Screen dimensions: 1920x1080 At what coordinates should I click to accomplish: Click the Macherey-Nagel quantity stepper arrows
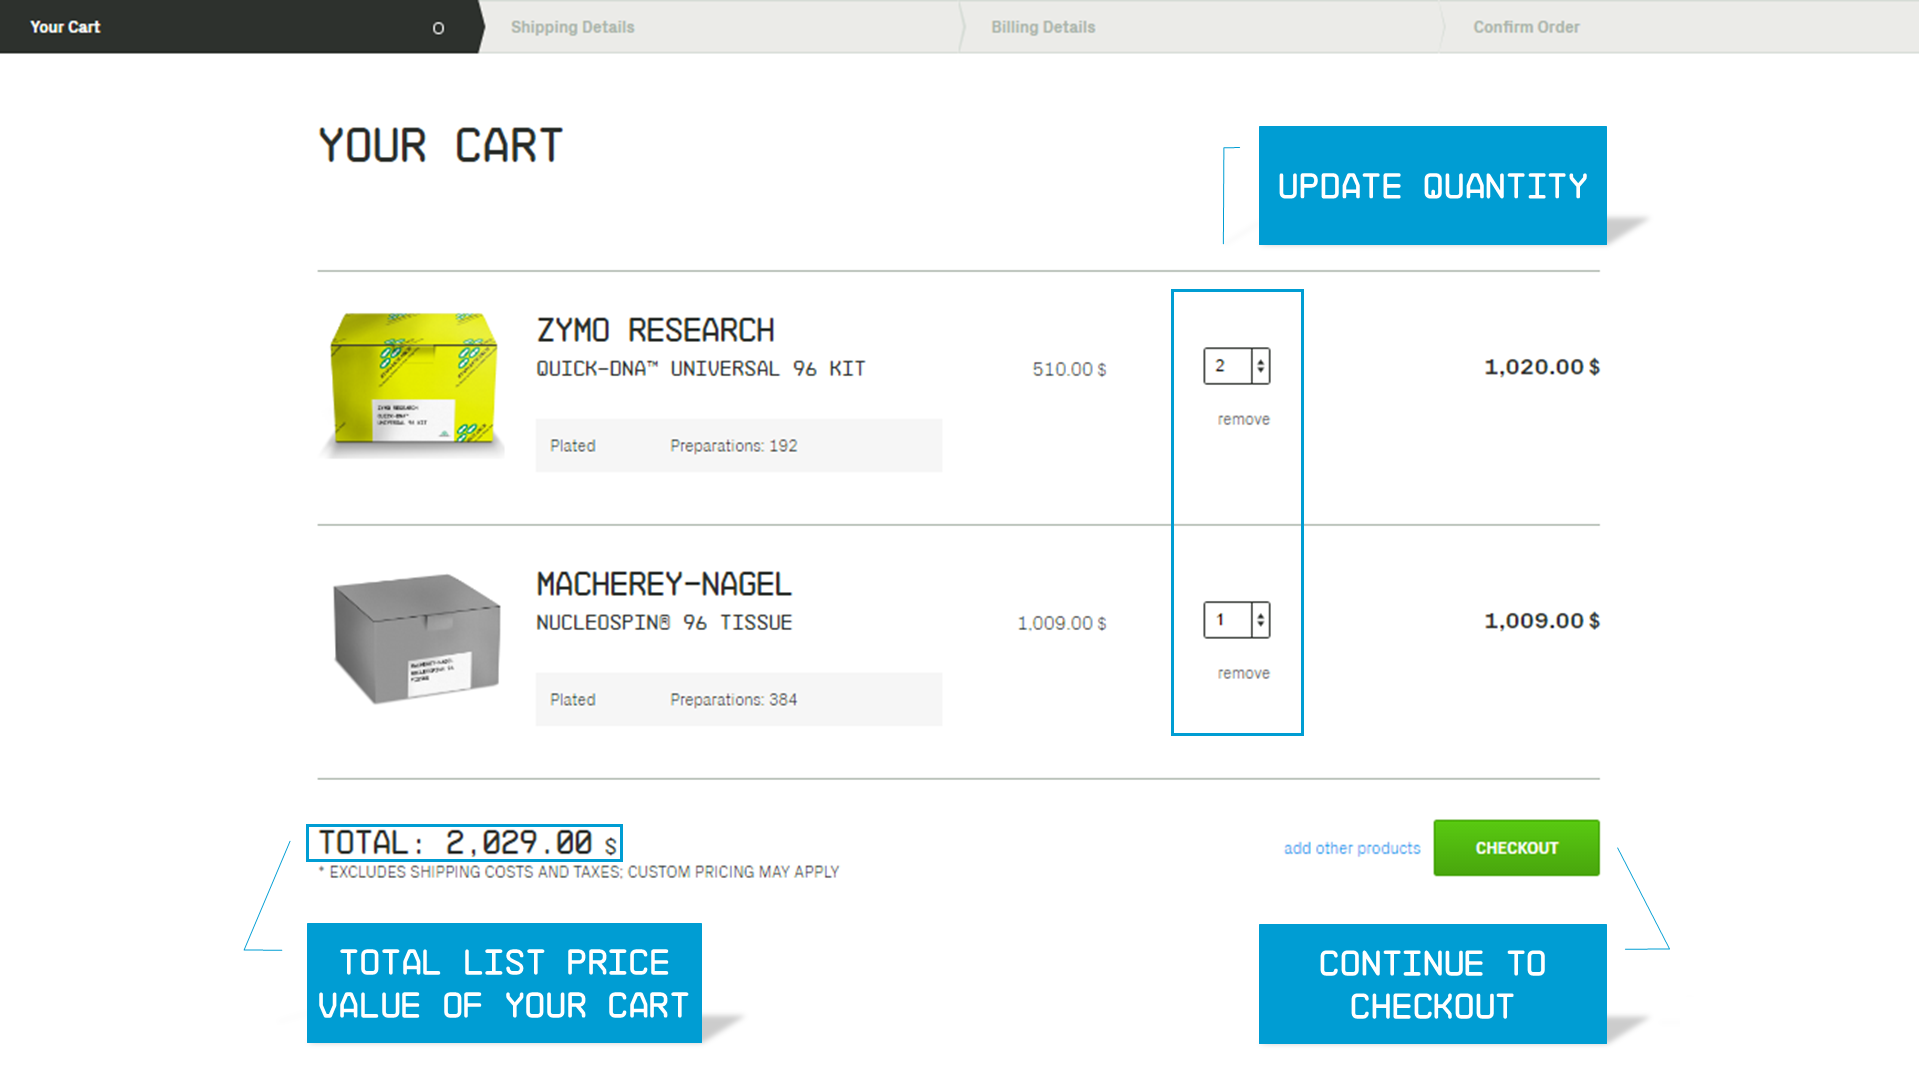(x=1261, y=620)
